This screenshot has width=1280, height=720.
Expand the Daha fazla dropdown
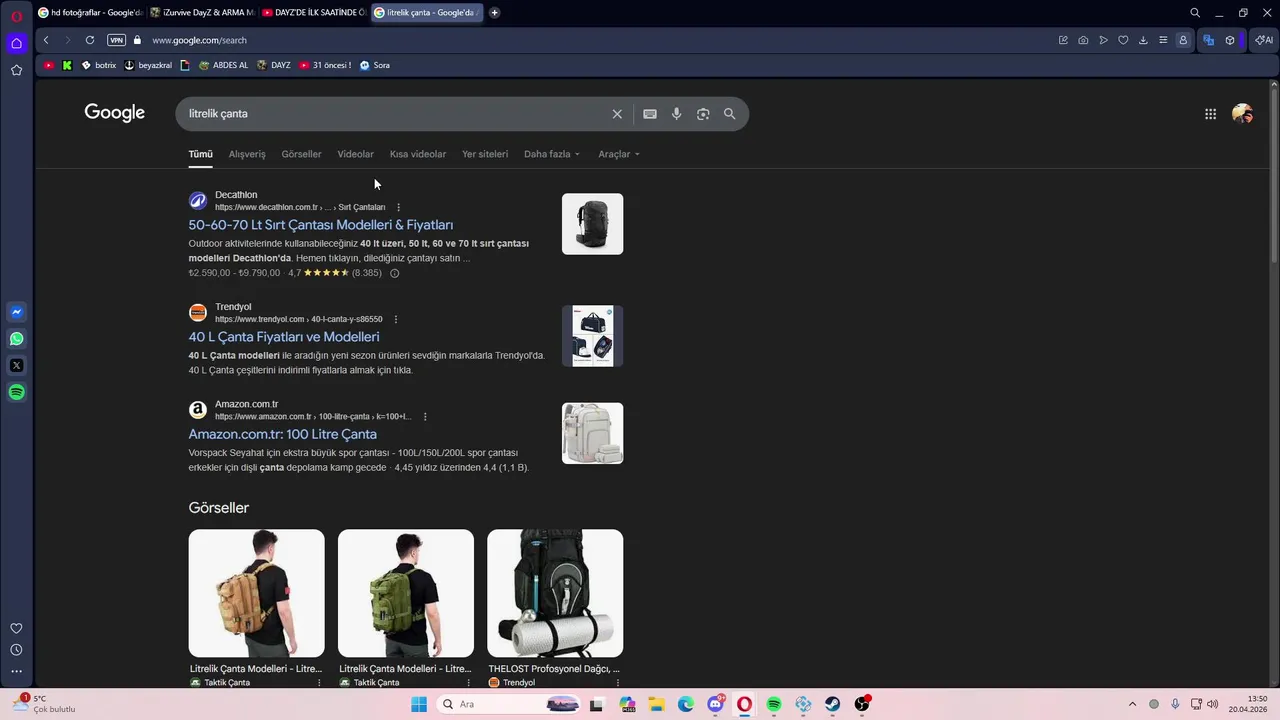[x=552, y=154]
